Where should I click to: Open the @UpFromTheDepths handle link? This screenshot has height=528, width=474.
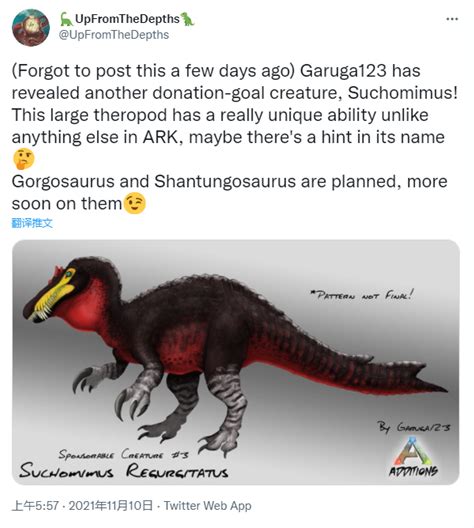pos(114,35)
